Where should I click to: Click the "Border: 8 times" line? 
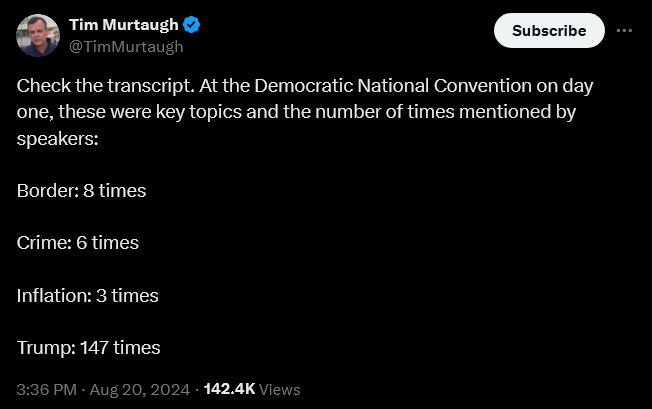[81, 190]
